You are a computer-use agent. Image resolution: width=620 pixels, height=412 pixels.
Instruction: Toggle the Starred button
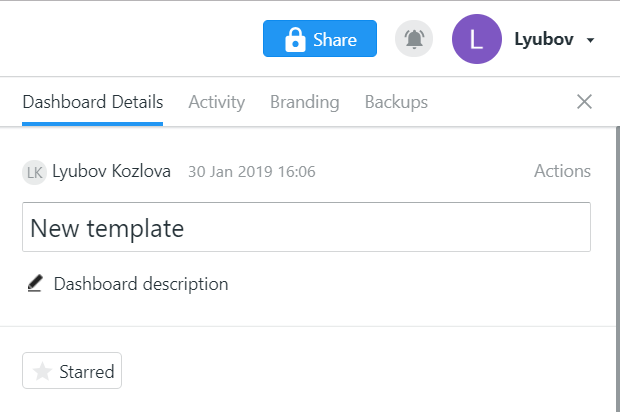coord(72,370)
